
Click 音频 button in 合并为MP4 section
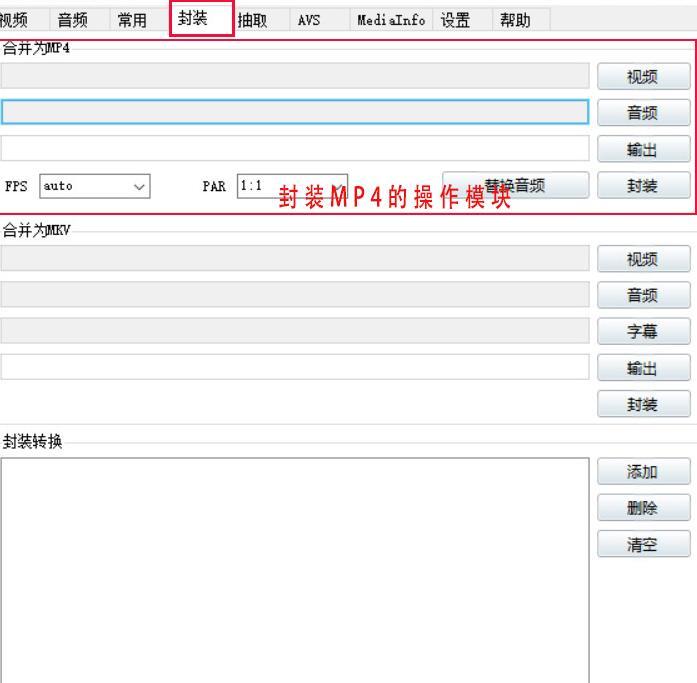pyautogui.click(x=644, y=112)
